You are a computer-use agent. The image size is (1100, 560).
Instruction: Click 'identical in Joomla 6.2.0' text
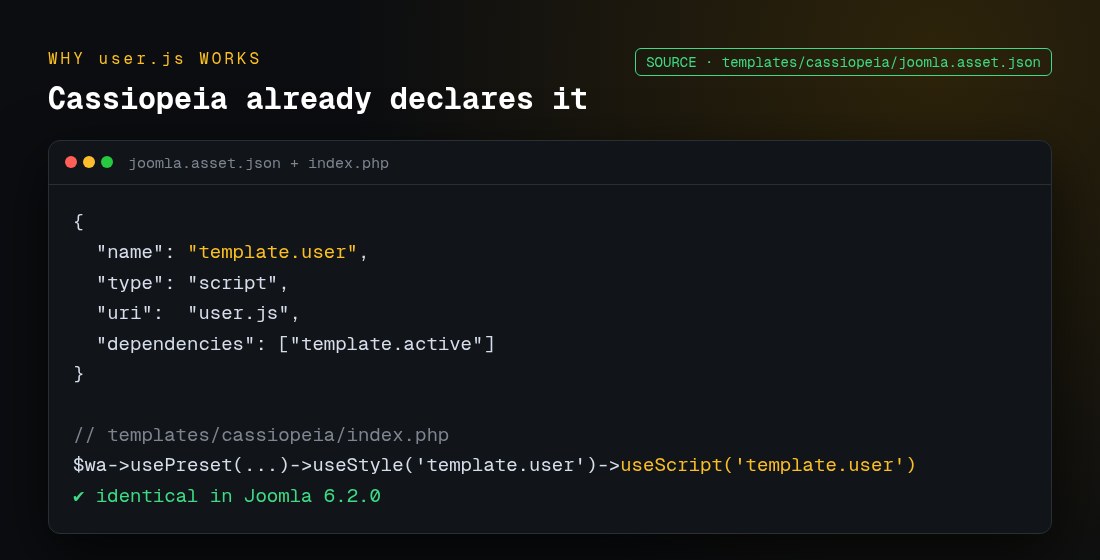[x=238, y=496]
